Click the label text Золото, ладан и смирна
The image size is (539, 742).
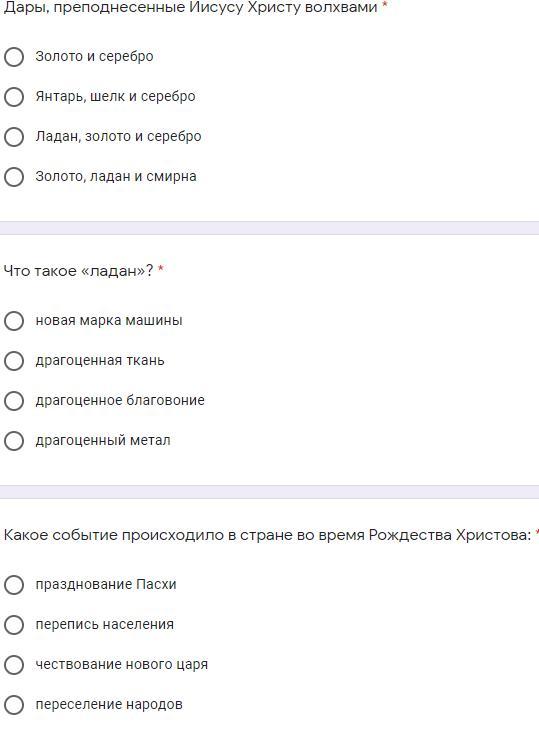pos(116,177)
